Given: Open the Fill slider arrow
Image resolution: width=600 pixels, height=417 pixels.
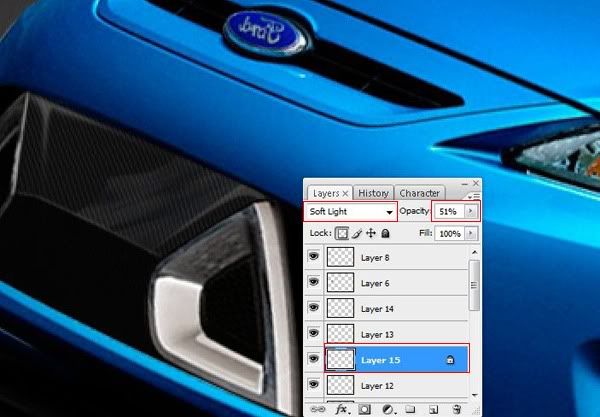Looking at the screenshot, I should pos(471,233).
